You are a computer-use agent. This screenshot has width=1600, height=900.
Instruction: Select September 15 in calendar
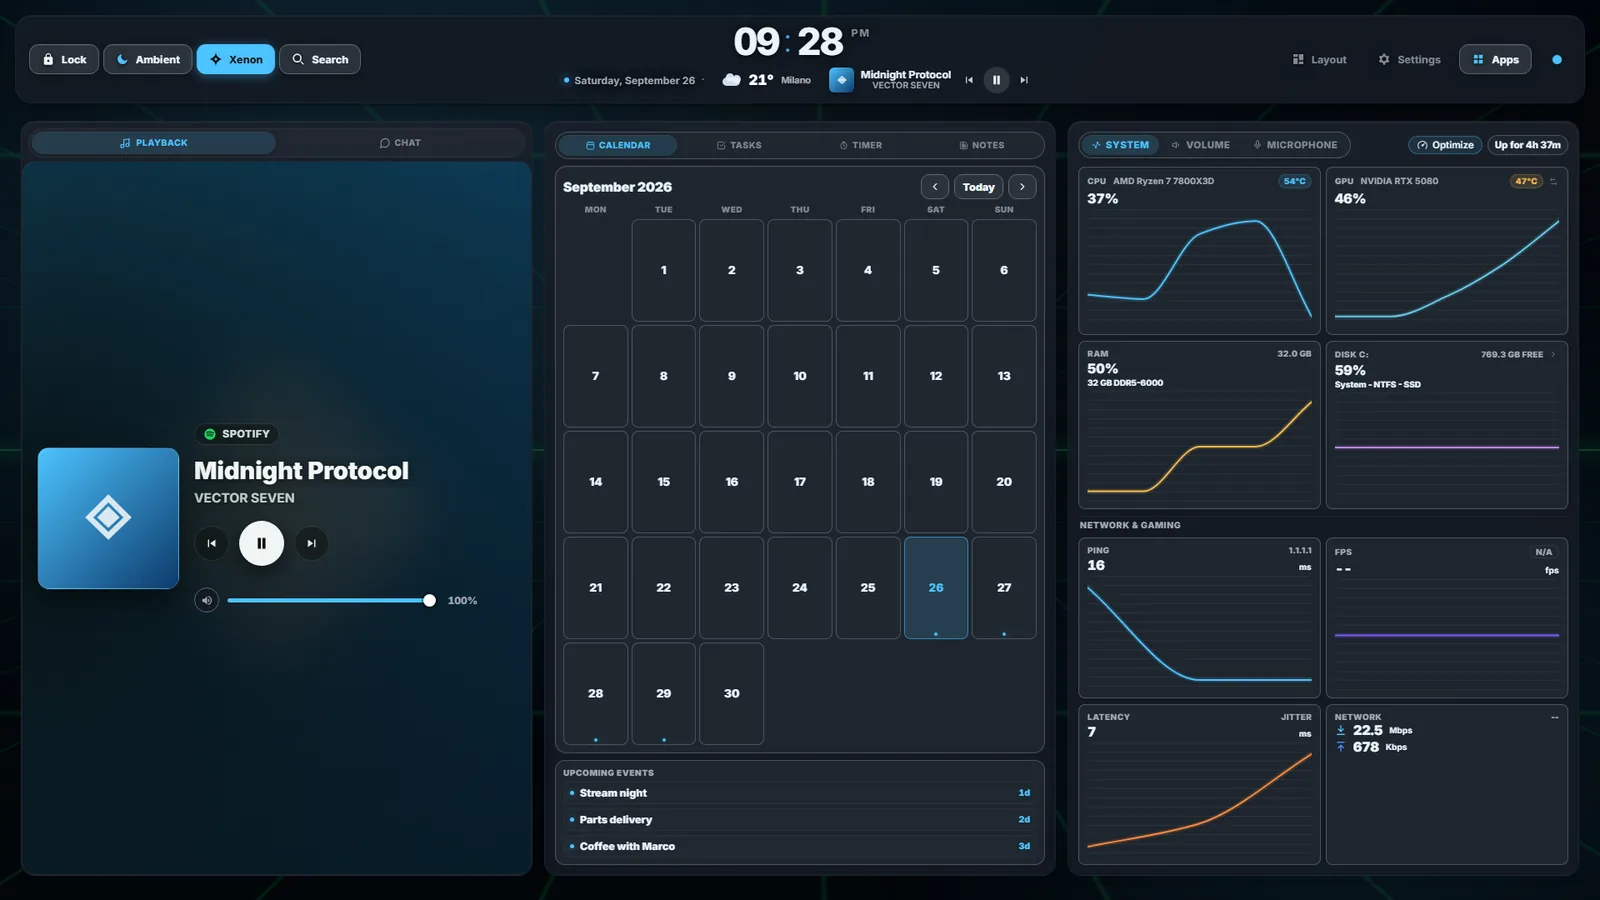click(664, 482)
